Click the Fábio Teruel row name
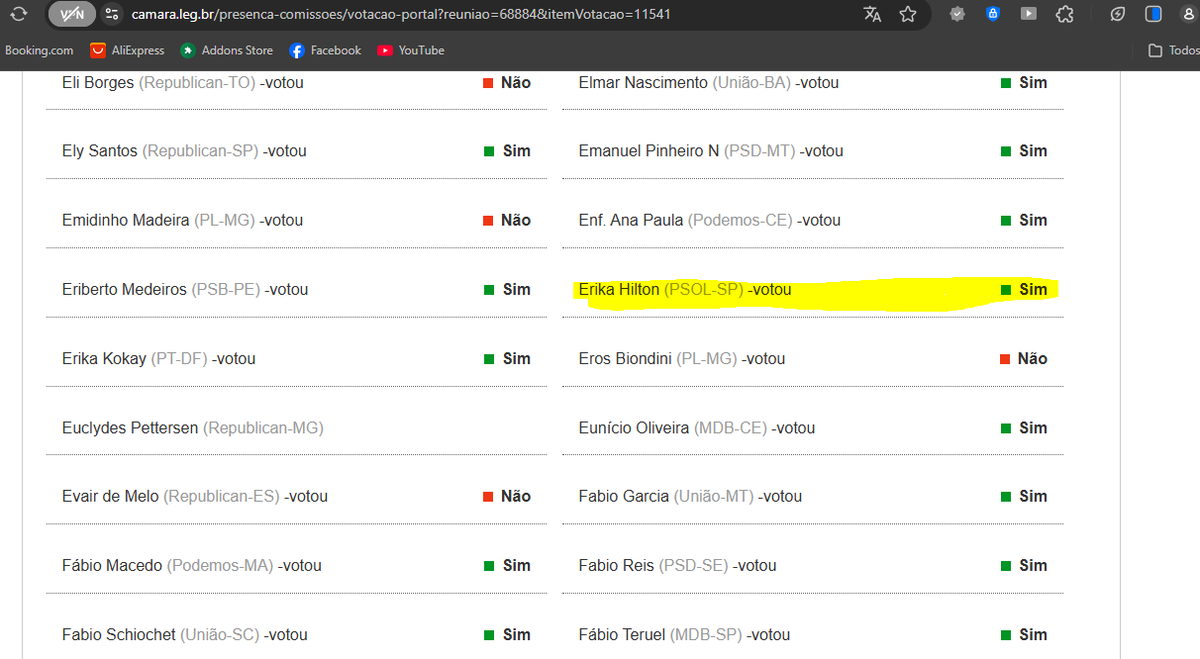This screenshot has width=1200, height=659. (x=622, y=634)
